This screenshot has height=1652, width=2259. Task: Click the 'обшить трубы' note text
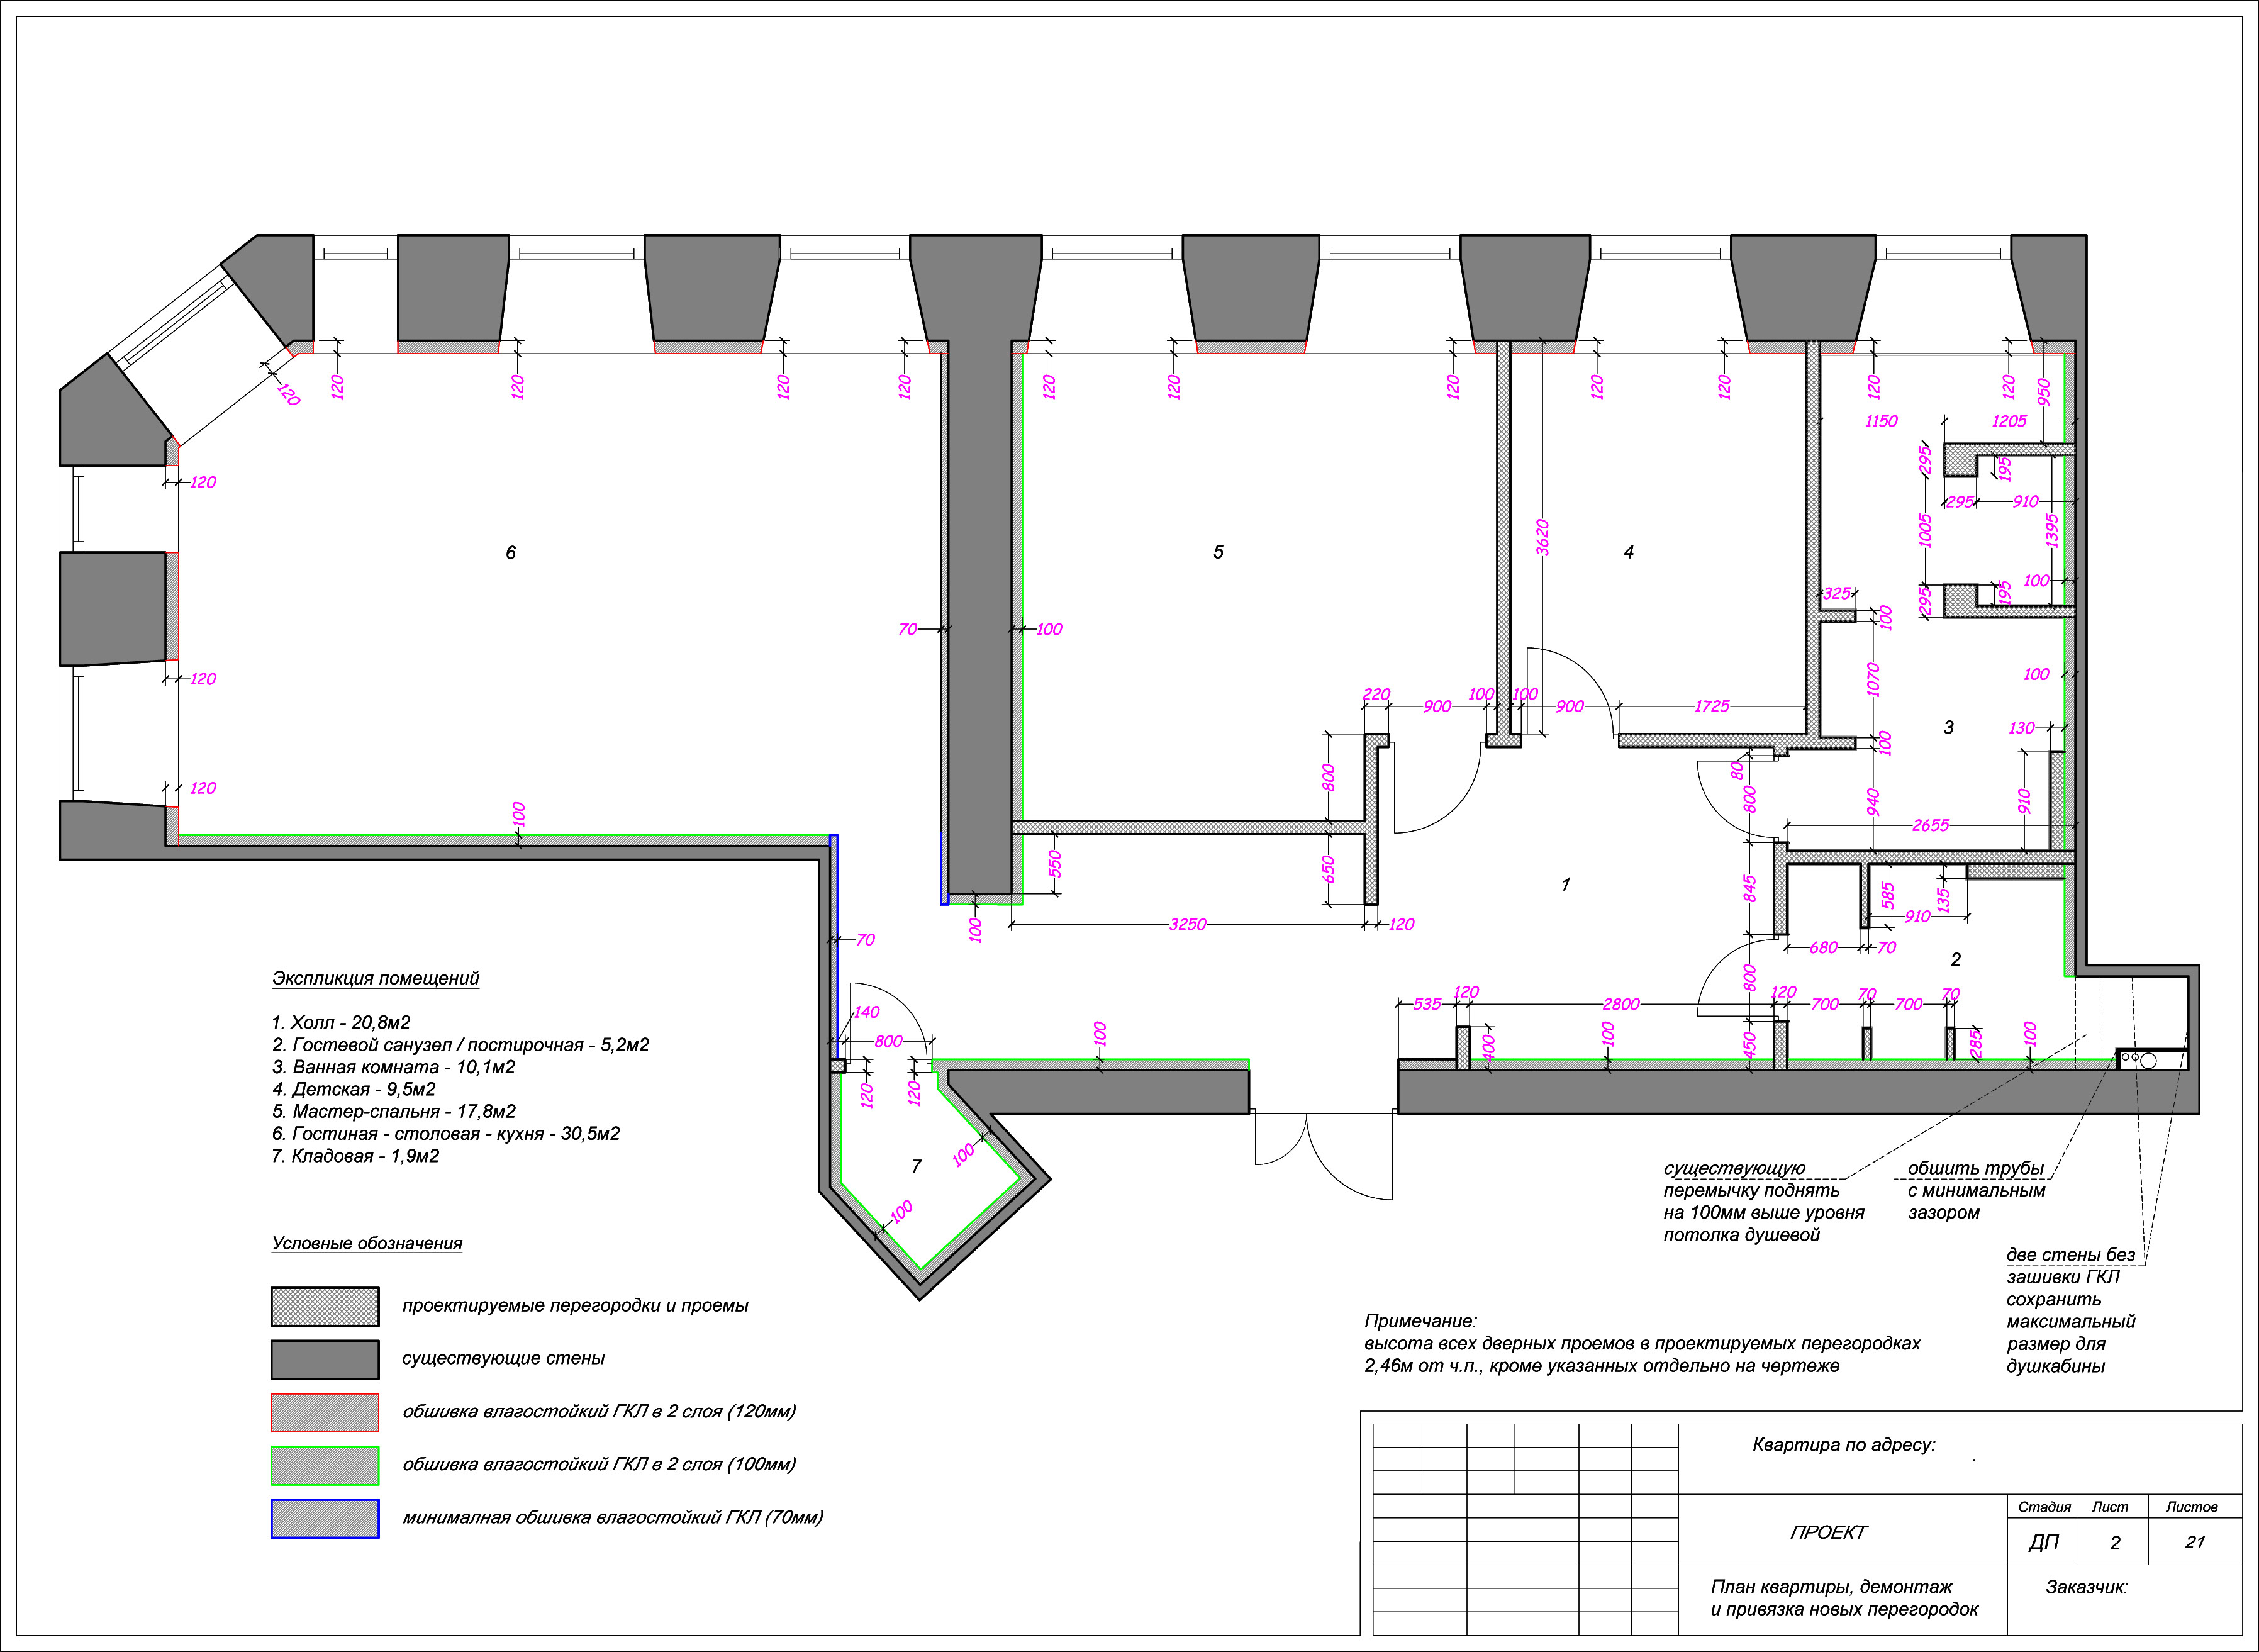pos(1975,1168)
